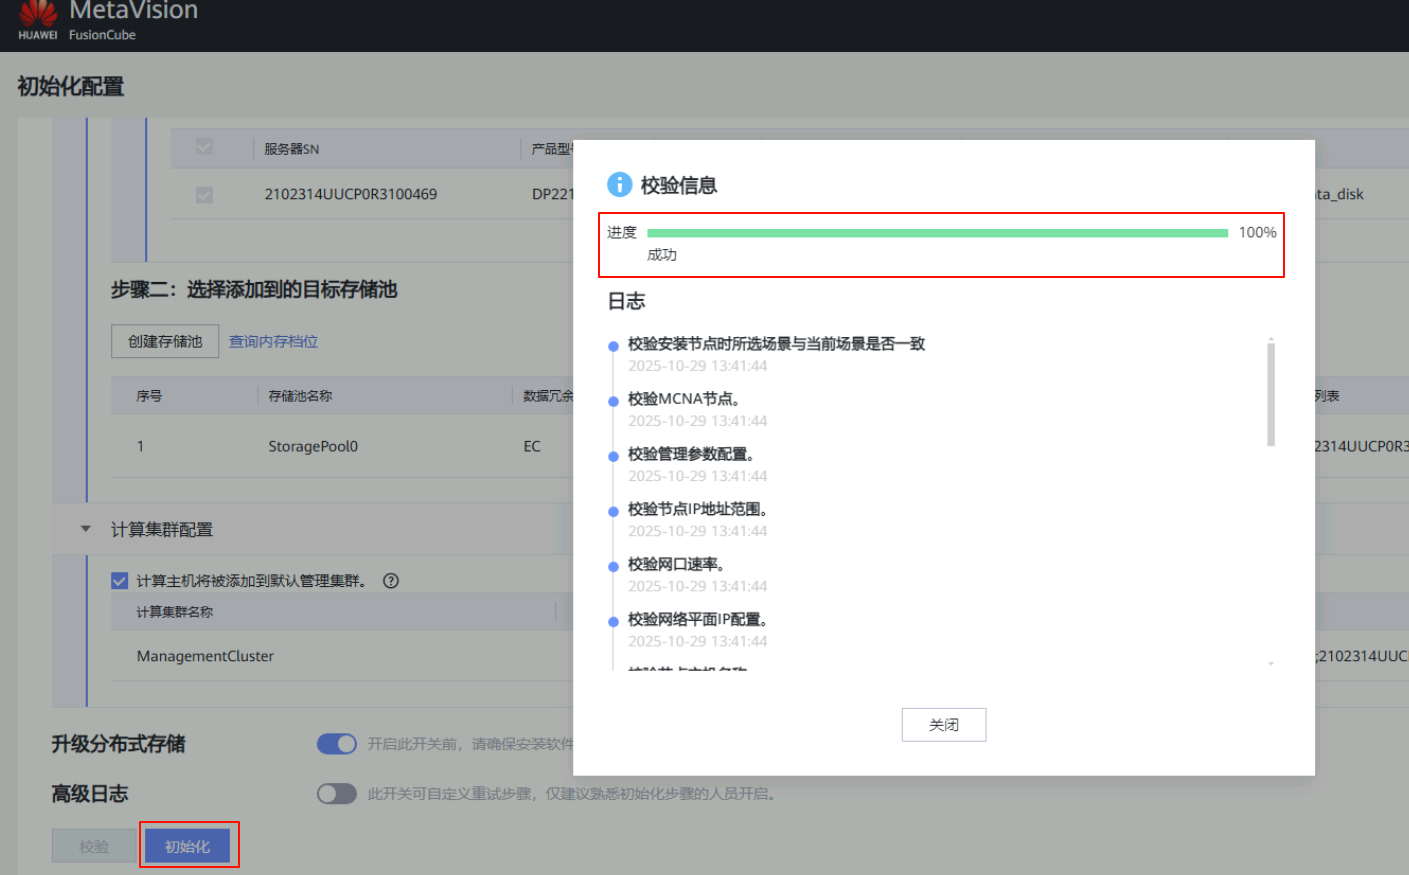This screenshot has height=875, width=1409.
Task: Collapse the 计算集群配置 section
Action: 86,529
